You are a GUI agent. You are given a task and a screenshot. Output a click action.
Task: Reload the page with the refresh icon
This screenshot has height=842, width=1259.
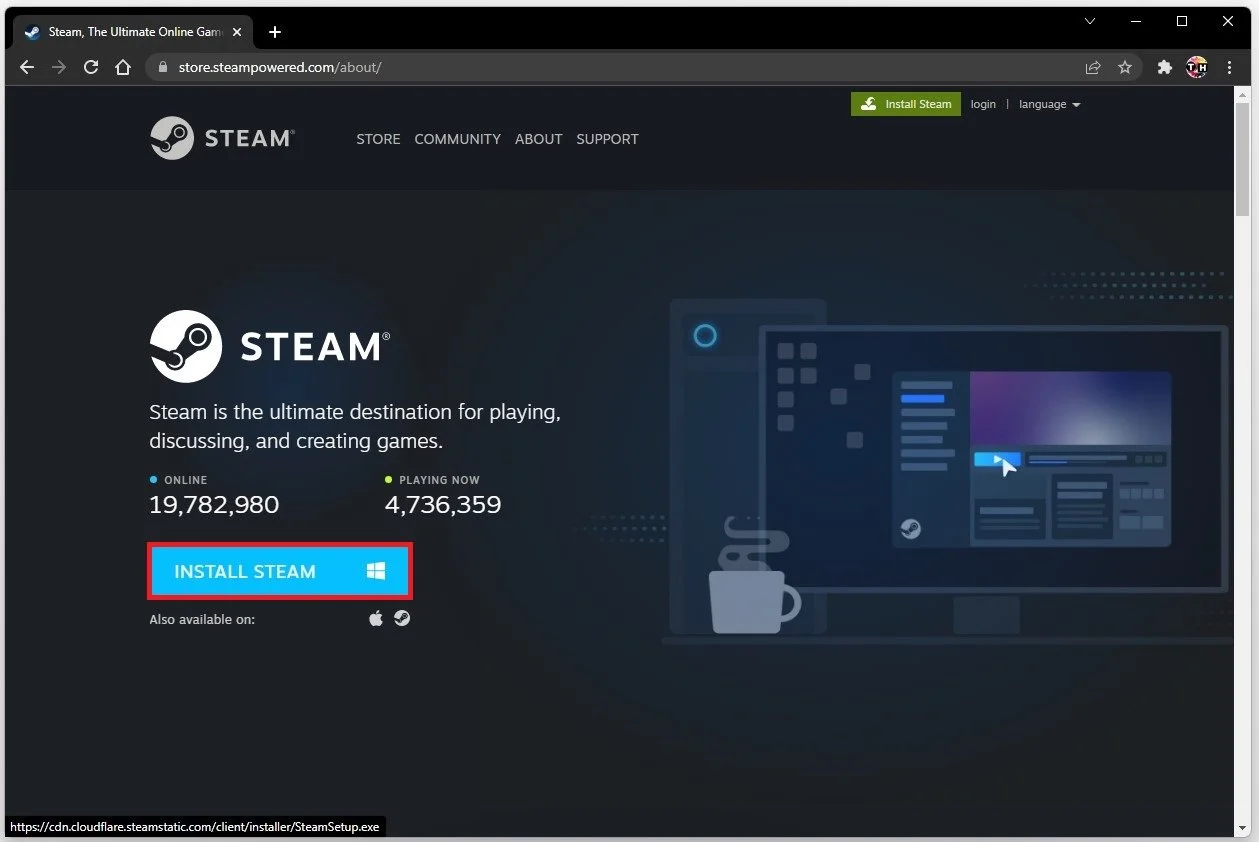click(x=91, y=67)
